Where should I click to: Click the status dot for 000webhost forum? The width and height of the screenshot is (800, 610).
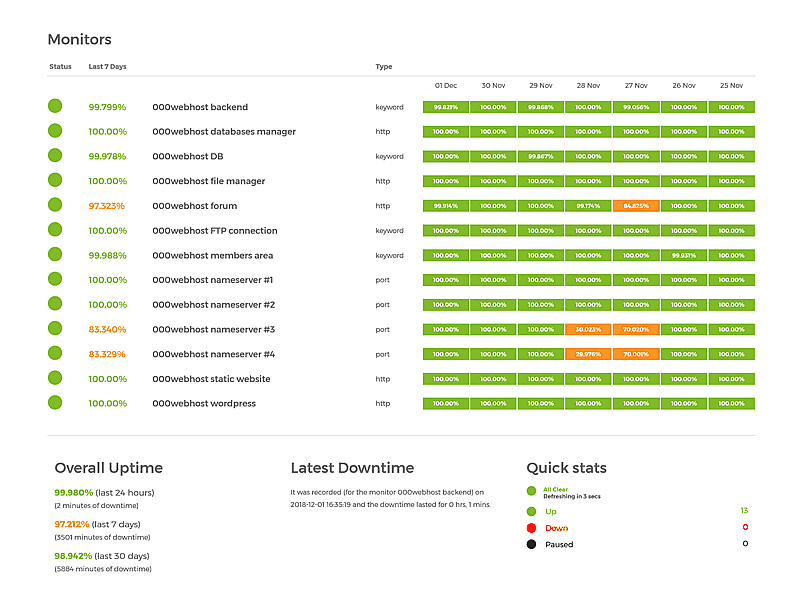coord(55,205)
